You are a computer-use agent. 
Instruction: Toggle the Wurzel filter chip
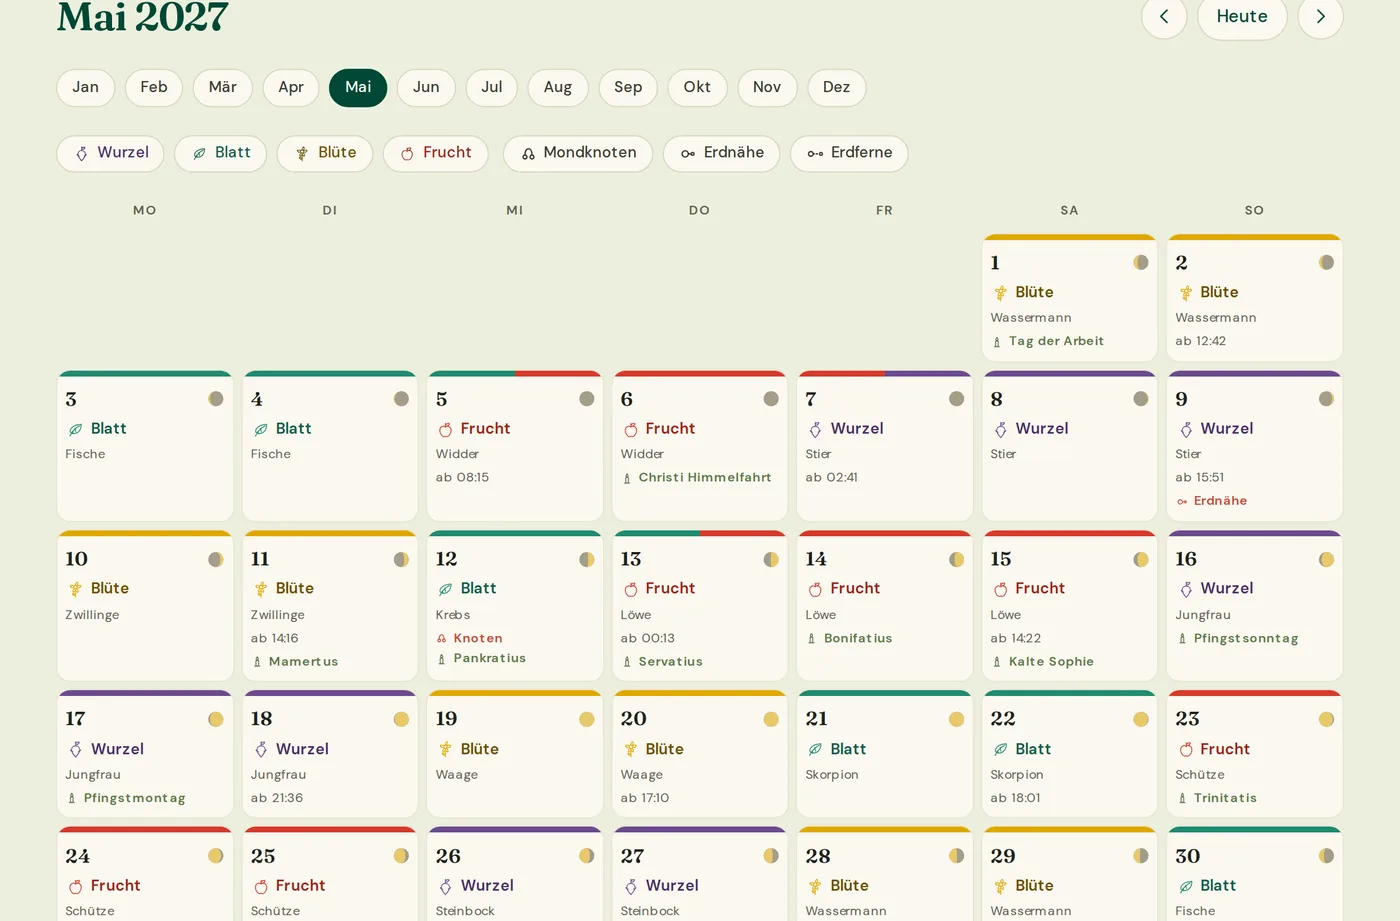111,153
